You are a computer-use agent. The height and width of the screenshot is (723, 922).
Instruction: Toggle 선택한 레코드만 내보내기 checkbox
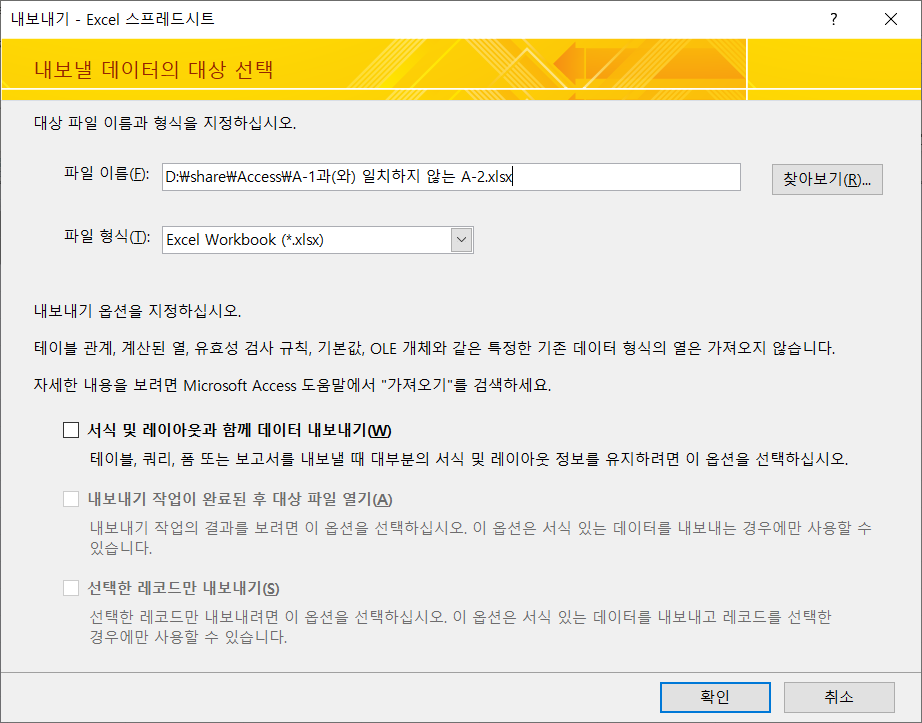tap(71, 588)
